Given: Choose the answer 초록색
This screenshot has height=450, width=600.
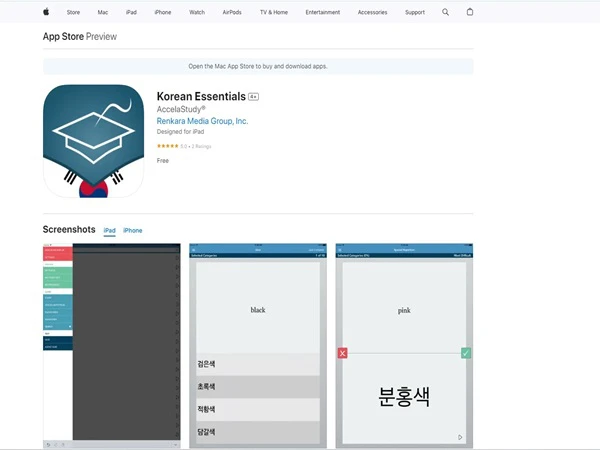Looking at the screenshot, I should click(258, 386).
